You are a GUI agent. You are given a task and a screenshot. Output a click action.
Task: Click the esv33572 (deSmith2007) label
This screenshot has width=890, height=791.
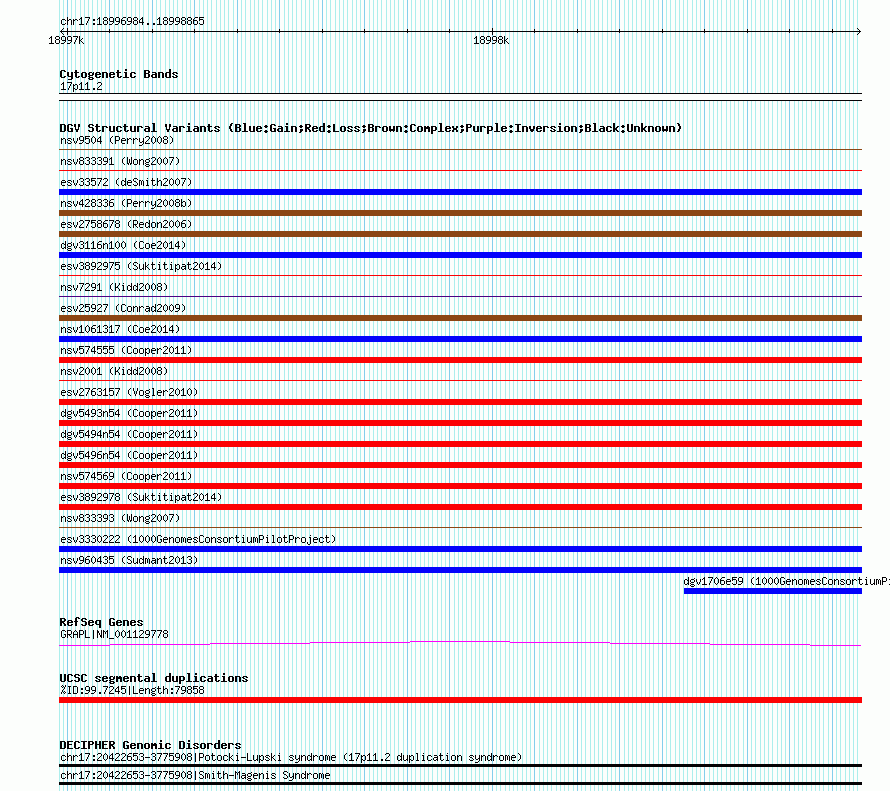(x=126, y=182)
